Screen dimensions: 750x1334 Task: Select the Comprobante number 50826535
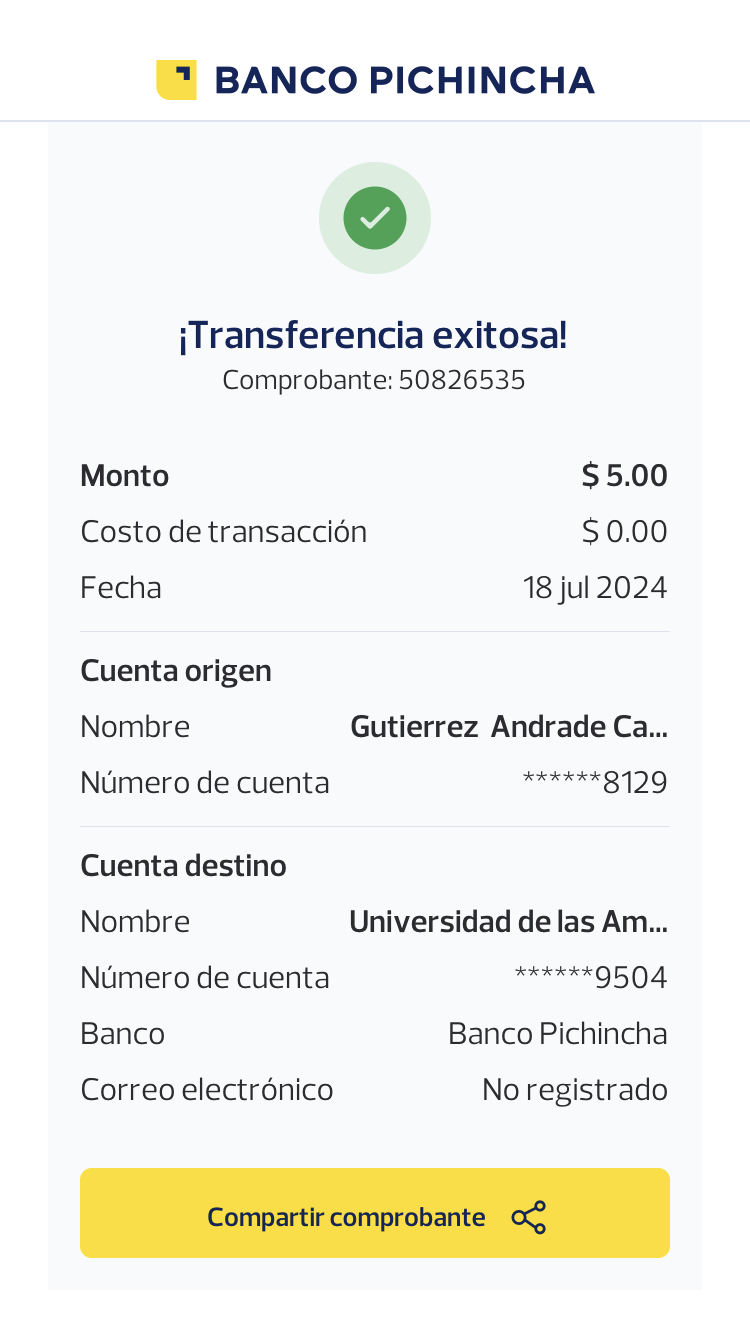coord(461,380)
